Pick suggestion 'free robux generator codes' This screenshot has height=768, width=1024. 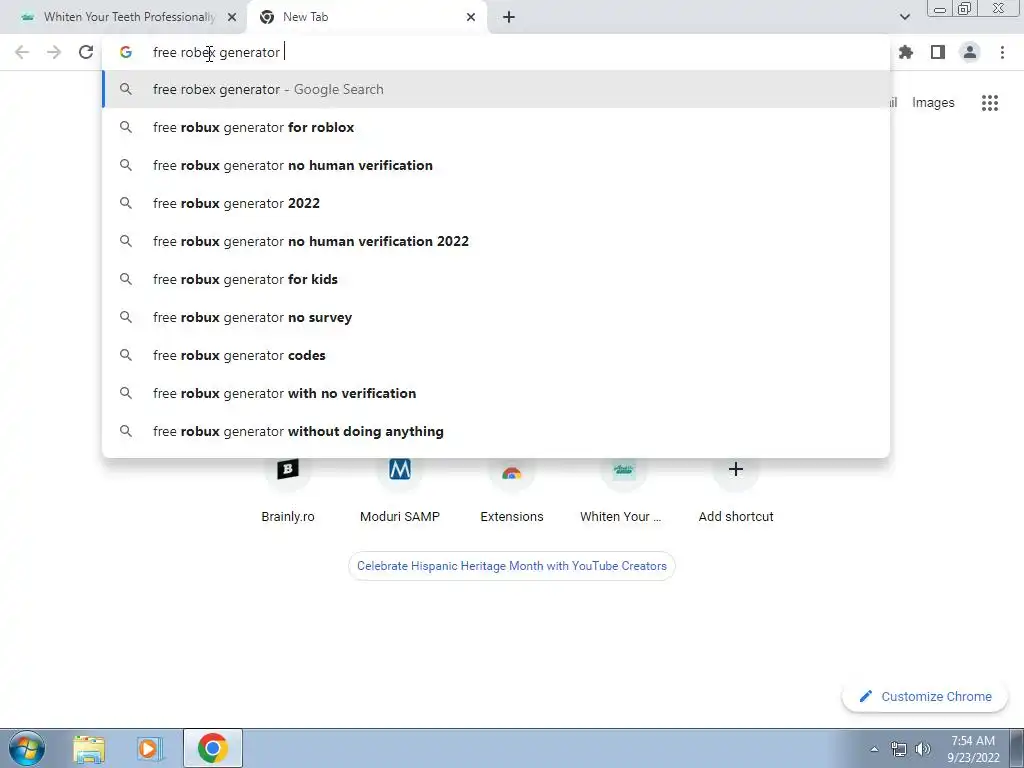[496, 355]
